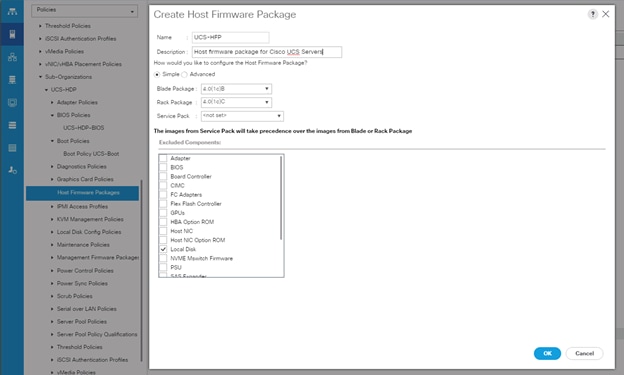Cancel the firmware package creation
Image resolution: width=624 pixels, height=375 pixels.
pyautogui.click(x=584, y=354)
